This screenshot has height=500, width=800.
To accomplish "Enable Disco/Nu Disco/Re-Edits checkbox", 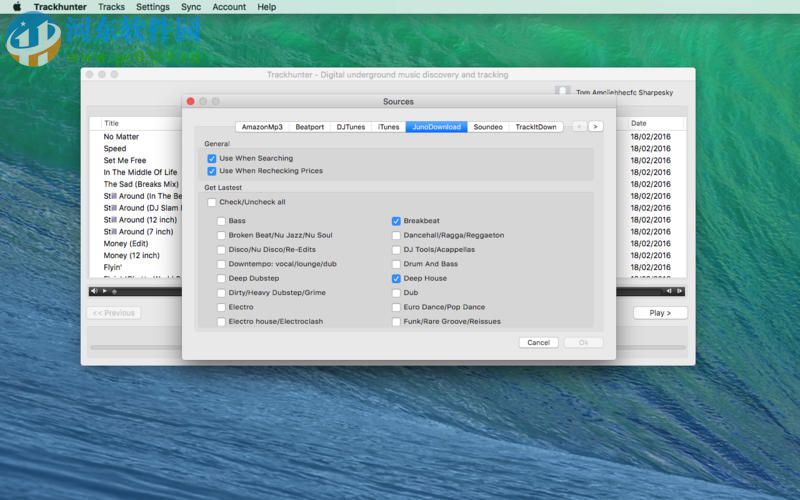I will (x=221, y=250).
